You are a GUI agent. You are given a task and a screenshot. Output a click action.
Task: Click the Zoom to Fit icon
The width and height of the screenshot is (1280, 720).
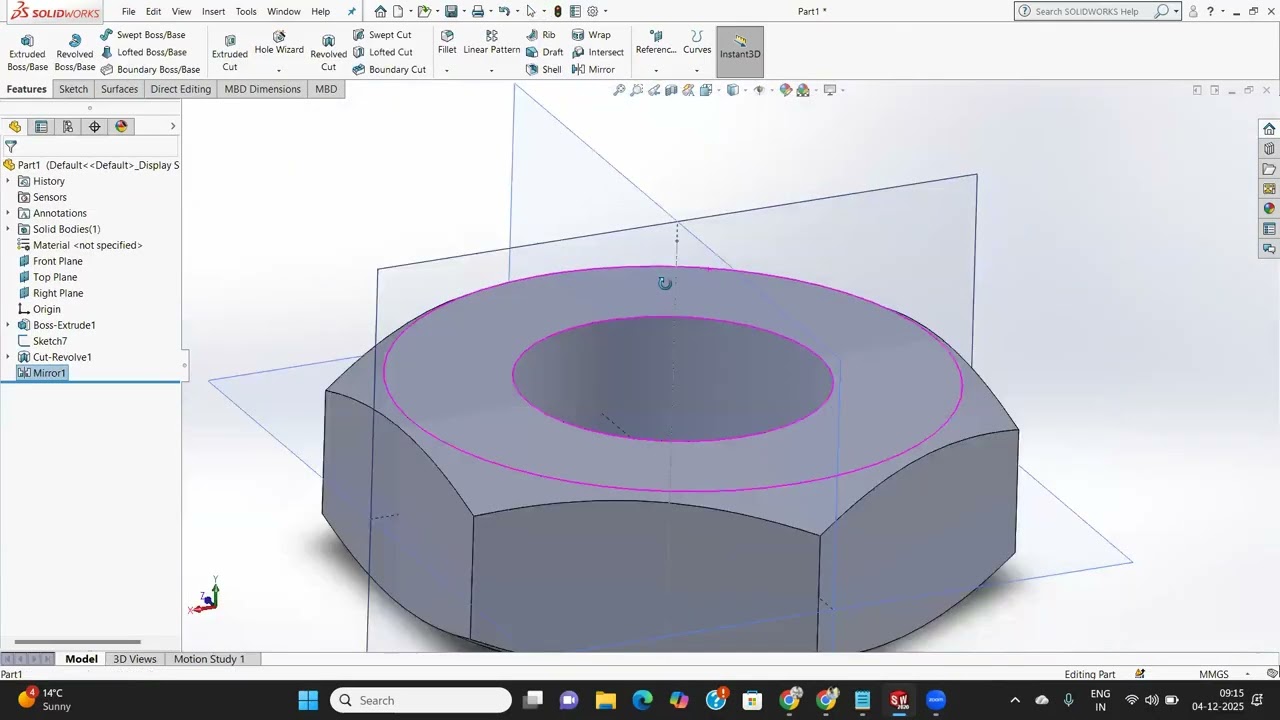click(619, 90)
